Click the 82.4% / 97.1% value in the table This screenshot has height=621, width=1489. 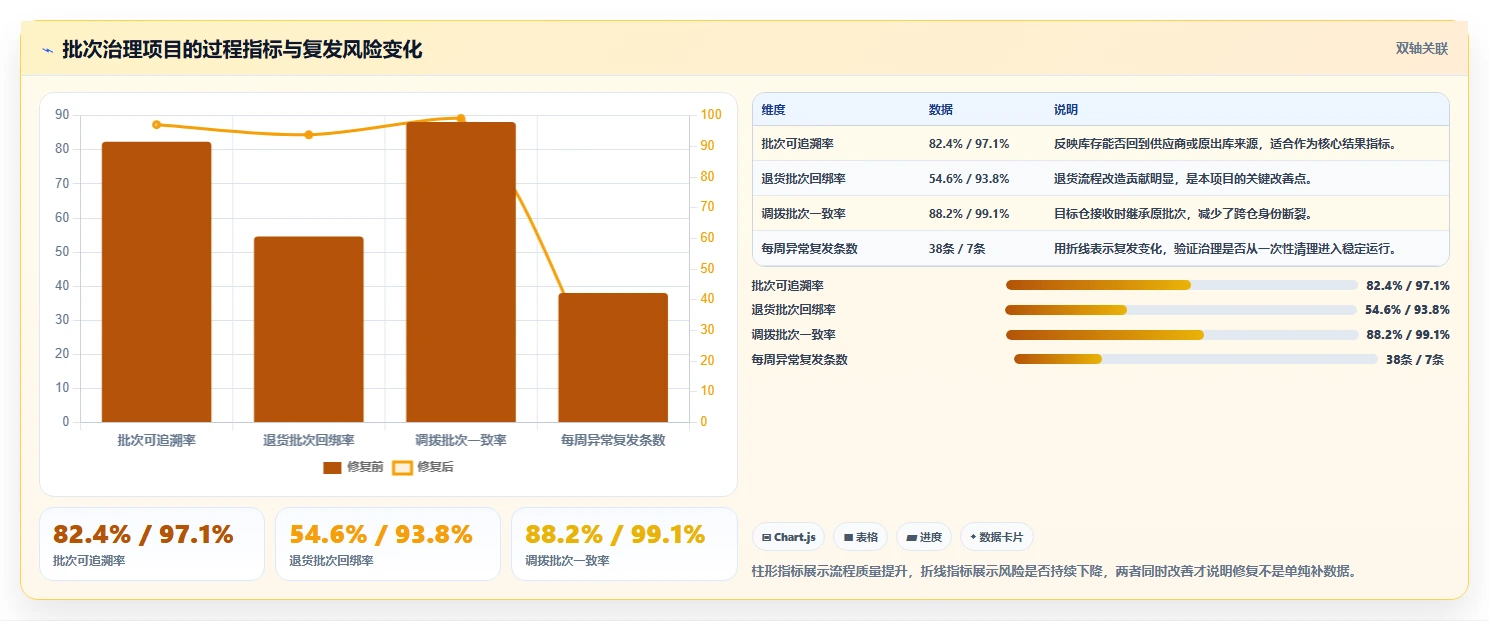click(969, 144)
